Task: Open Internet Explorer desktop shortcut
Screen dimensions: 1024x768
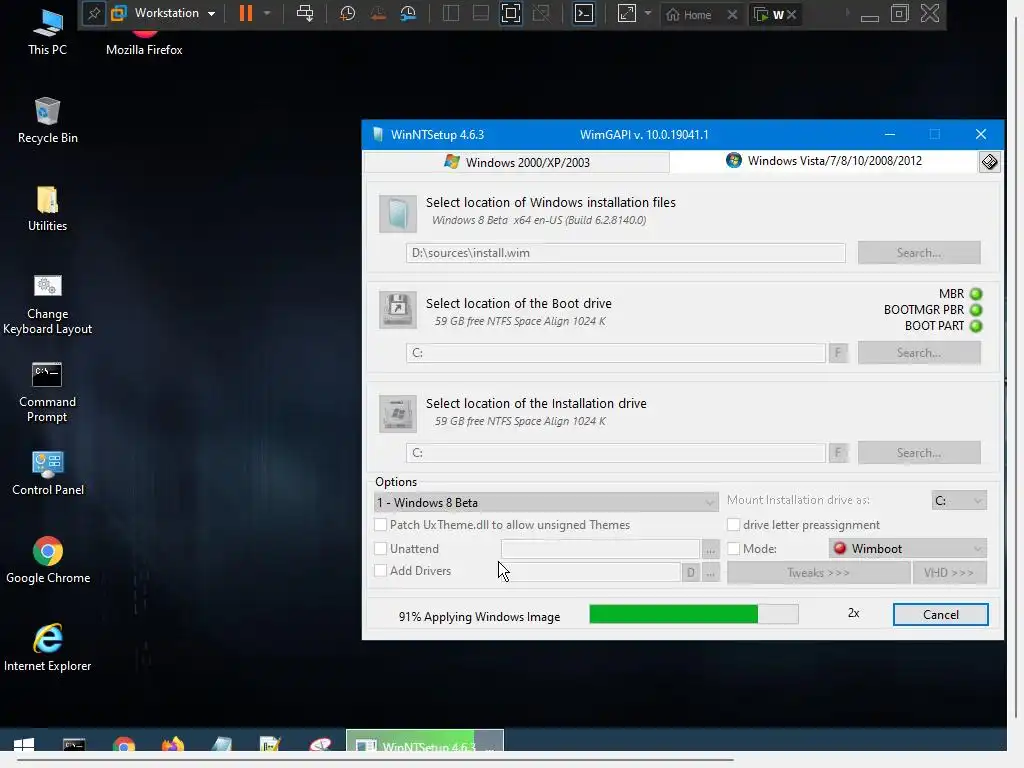Action: coord(47,648)
